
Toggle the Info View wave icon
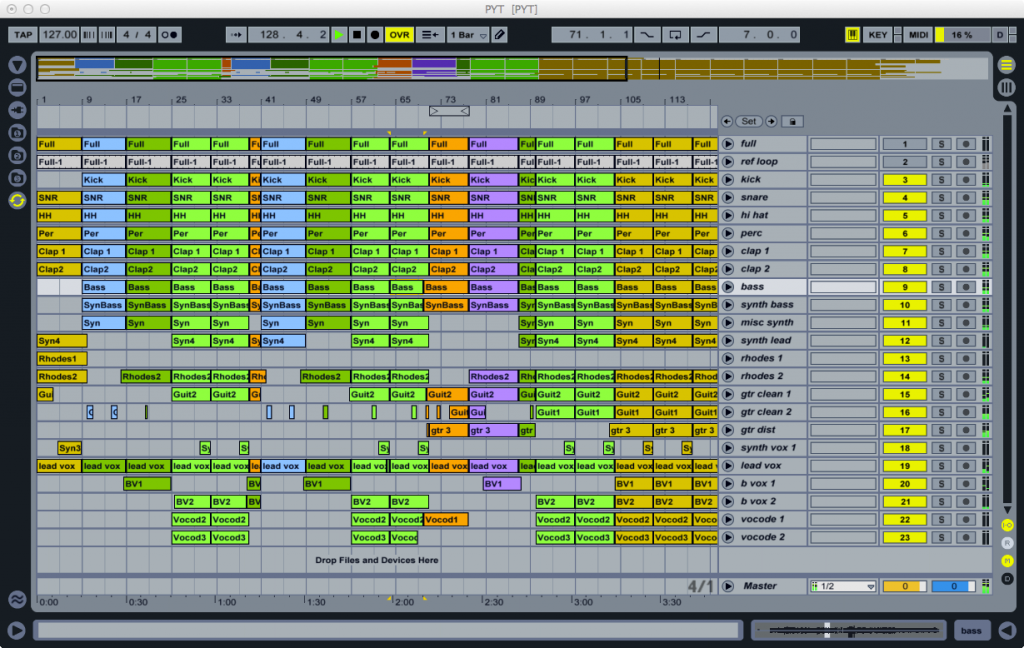tap(17, 598)
